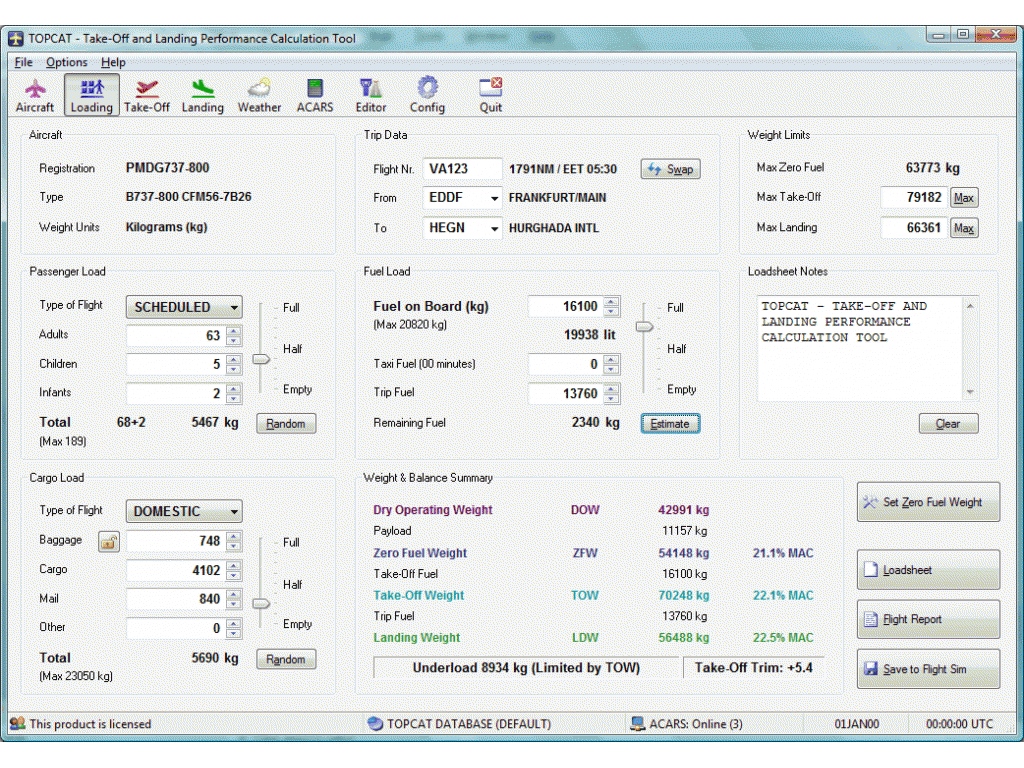The width and height of the screenshot is (1024, 768).
Task: Increase Fuel on Board stepper
Action: coord(611,302)
